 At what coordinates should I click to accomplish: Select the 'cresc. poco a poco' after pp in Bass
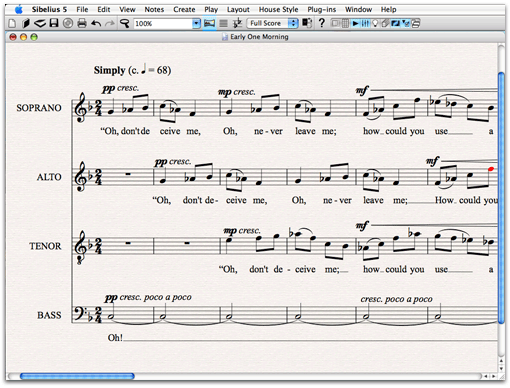coord(156,297)
